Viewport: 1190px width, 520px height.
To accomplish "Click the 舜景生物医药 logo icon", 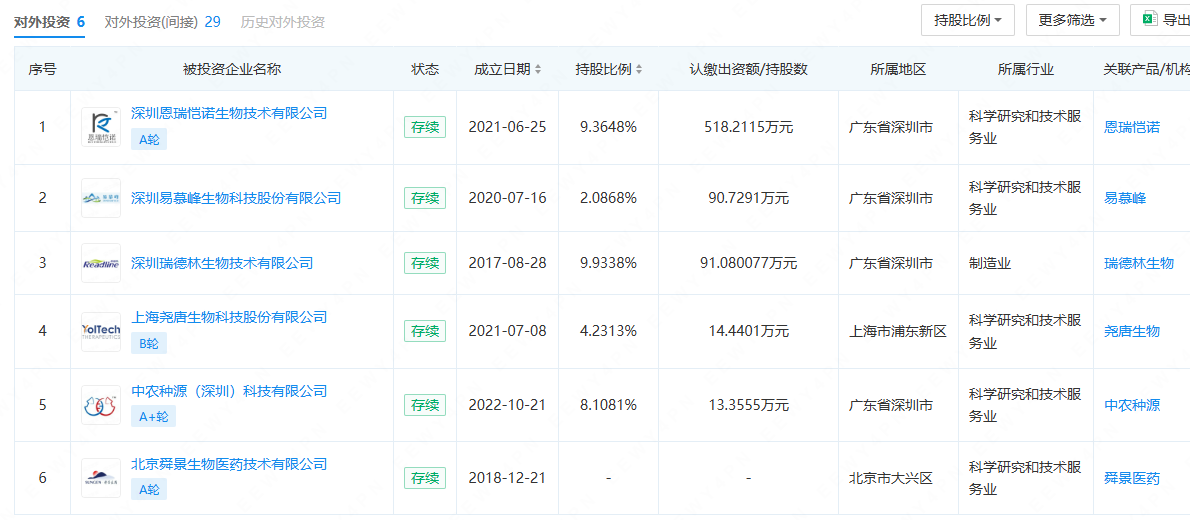I will pyautogui.click(x=101, y=478).
